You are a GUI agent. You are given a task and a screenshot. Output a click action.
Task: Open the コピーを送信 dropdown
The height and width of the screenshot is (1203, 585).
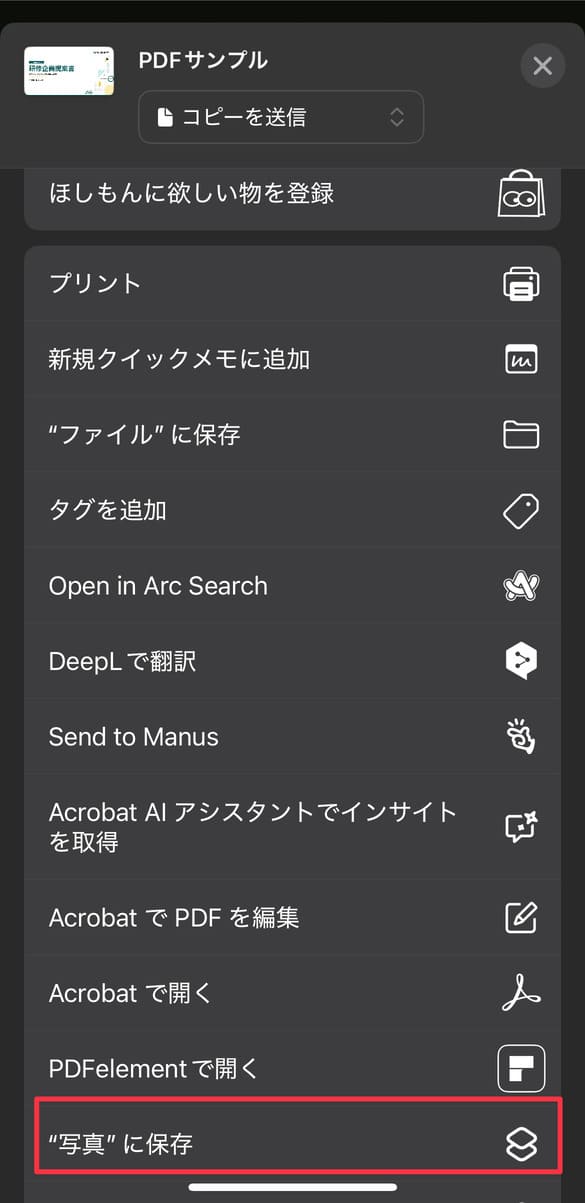click(280, 117)
